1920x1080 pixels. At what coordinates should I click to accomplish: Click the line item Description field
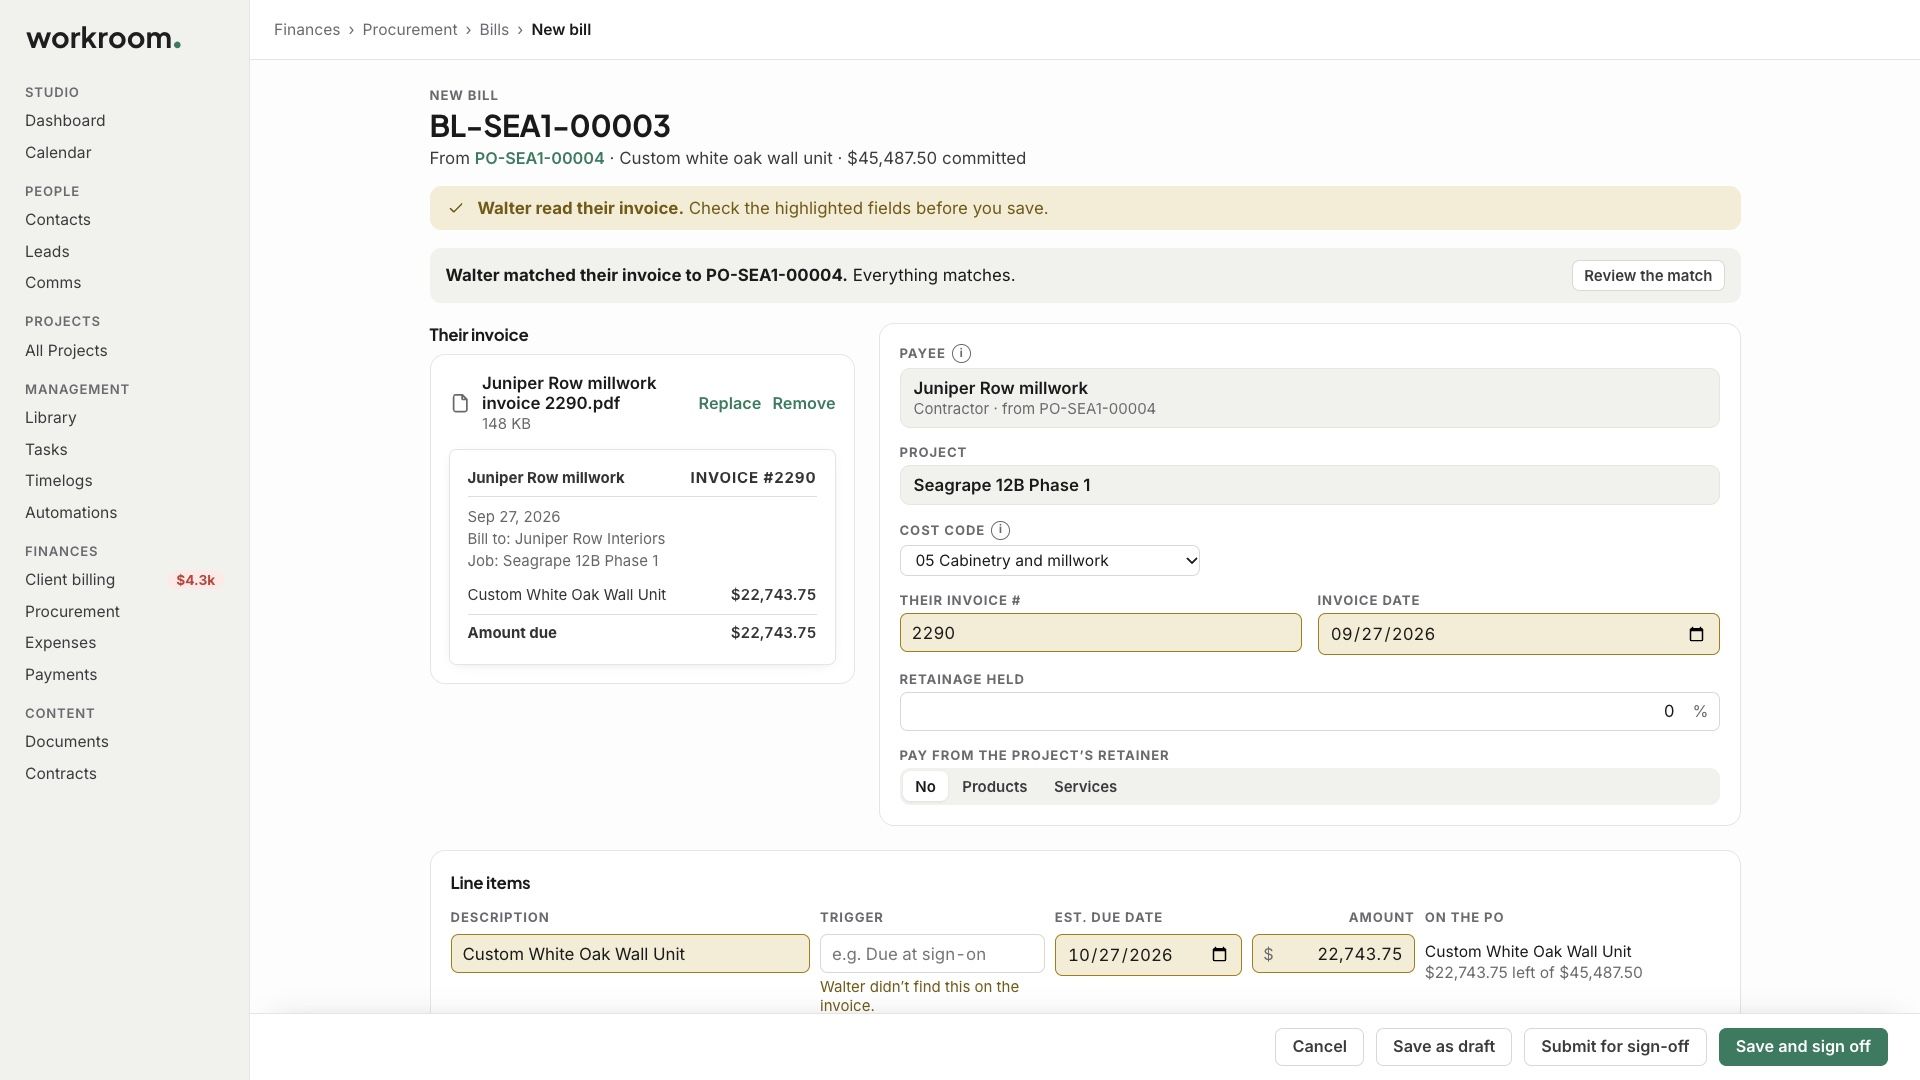tap(630, 954)
